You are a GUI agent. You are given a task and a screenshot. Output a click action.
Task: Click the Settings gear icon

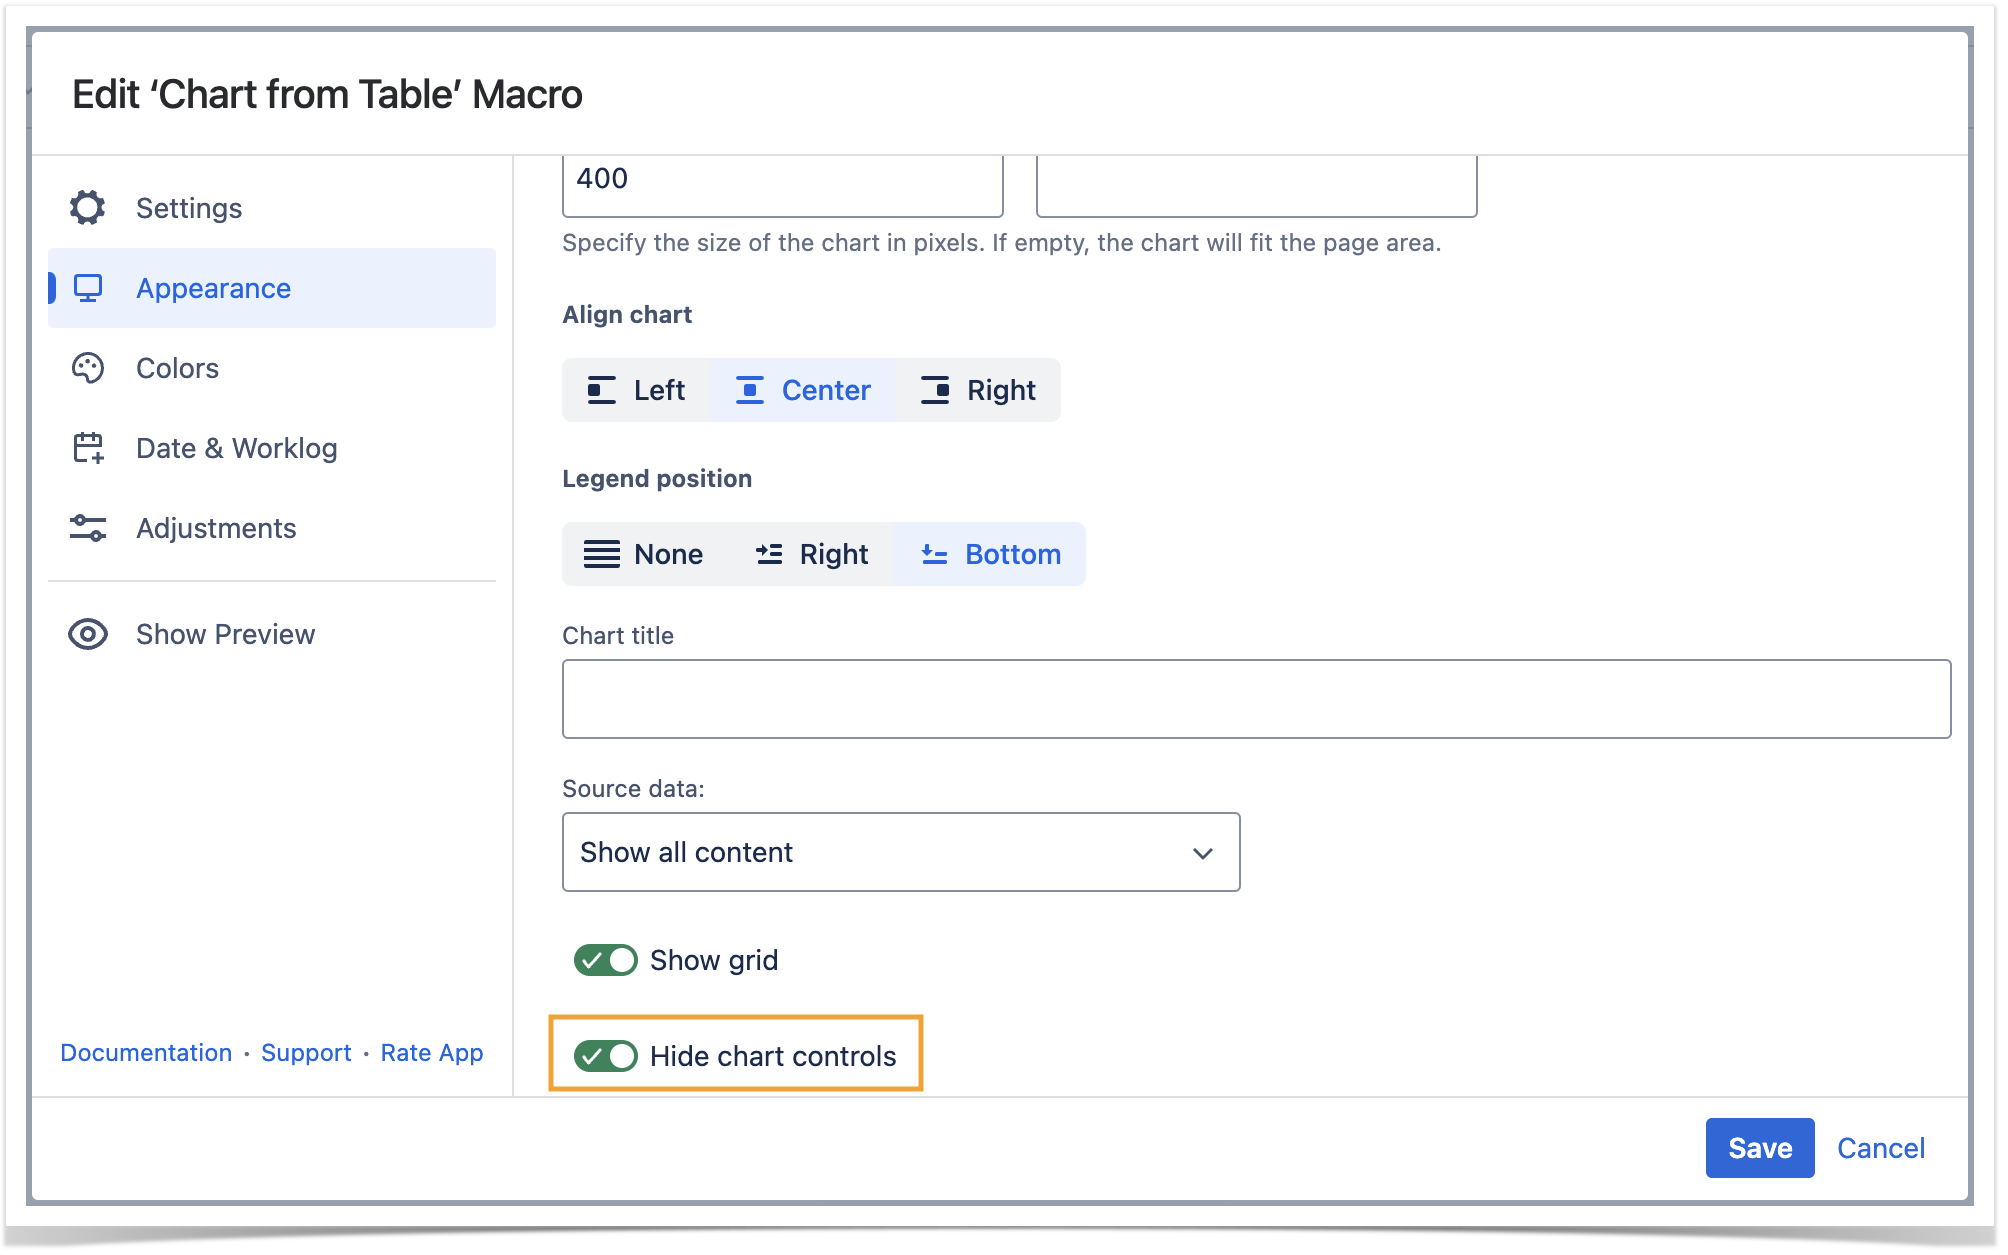point(88,208)
